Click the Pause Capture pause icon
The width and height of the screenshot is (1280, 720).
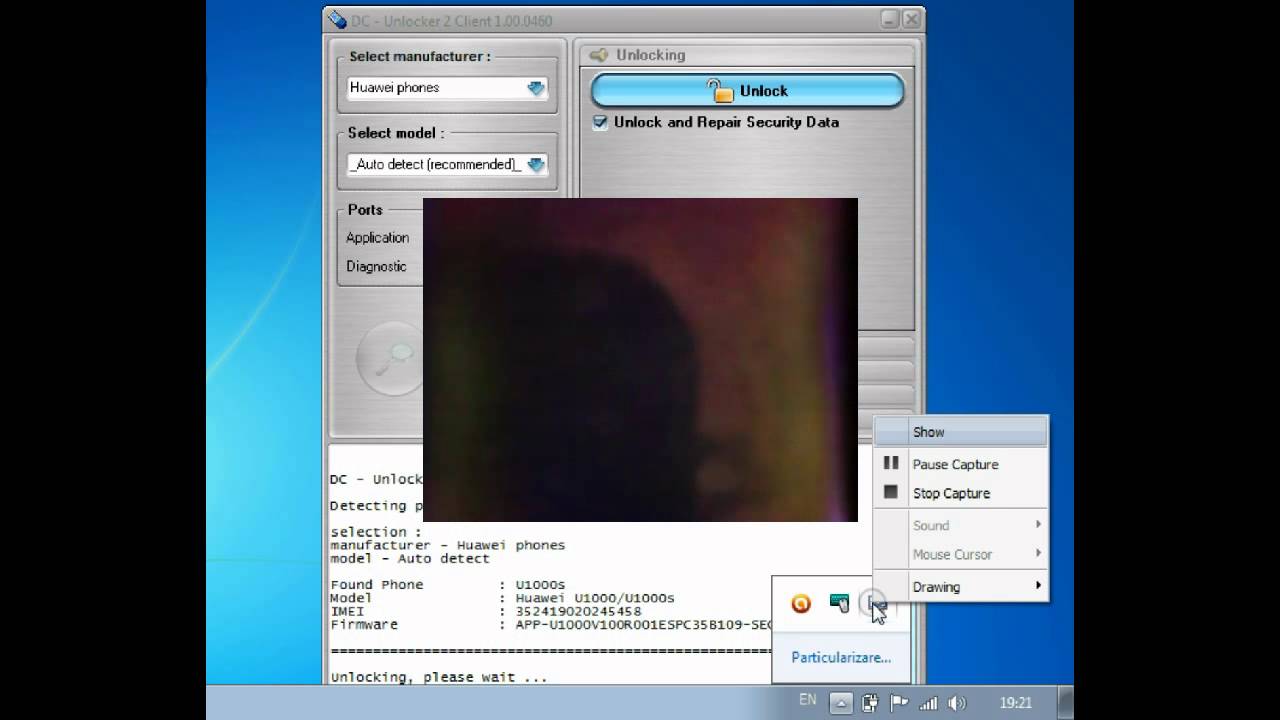click(891, 463)
